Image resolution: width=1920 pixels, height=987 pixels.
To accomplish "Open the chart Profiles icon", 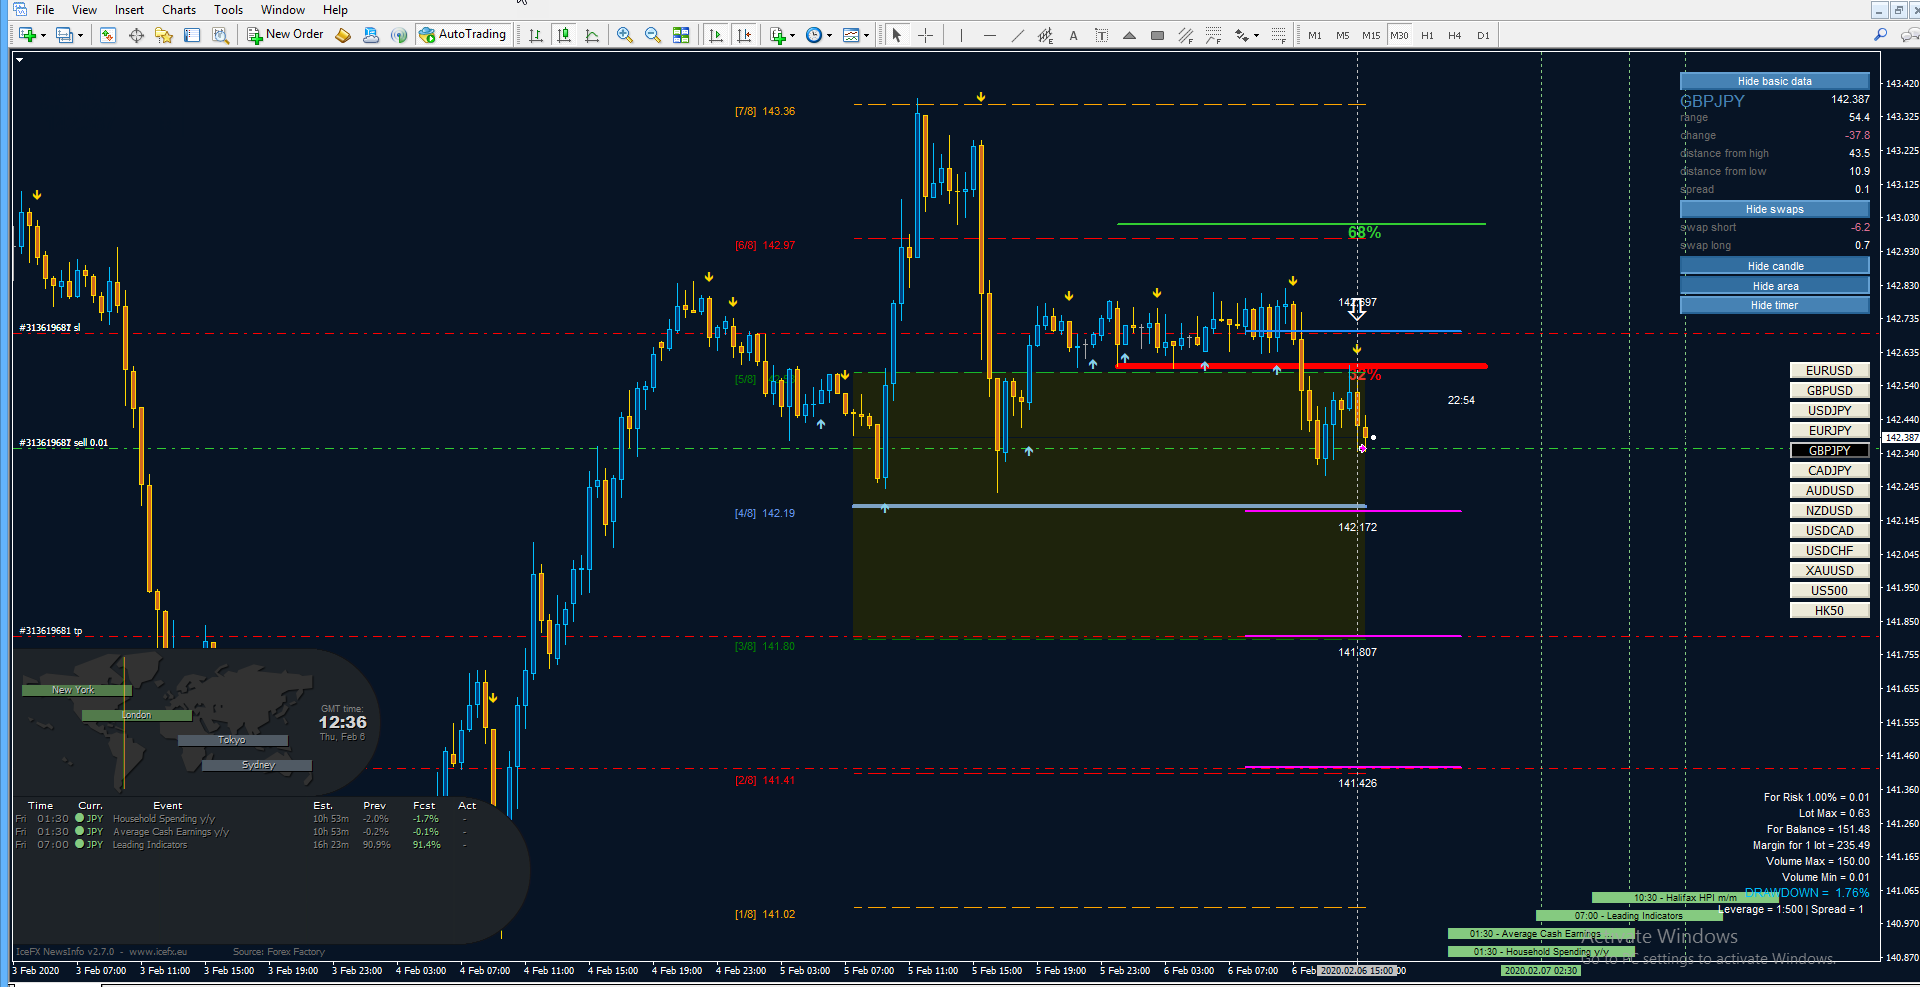I will point(65,35).
